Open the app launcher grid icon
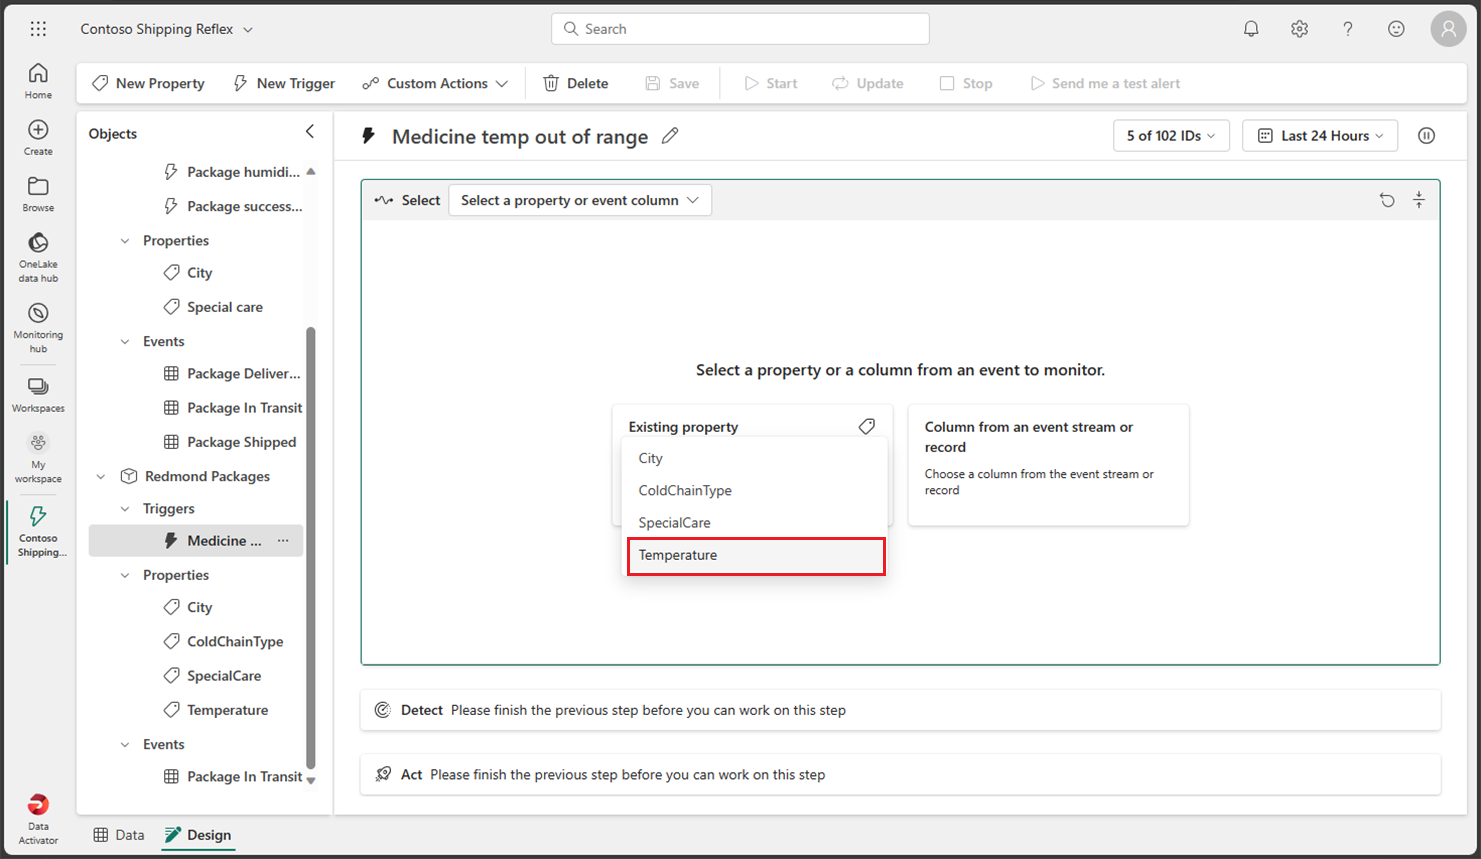 point(38,29)
